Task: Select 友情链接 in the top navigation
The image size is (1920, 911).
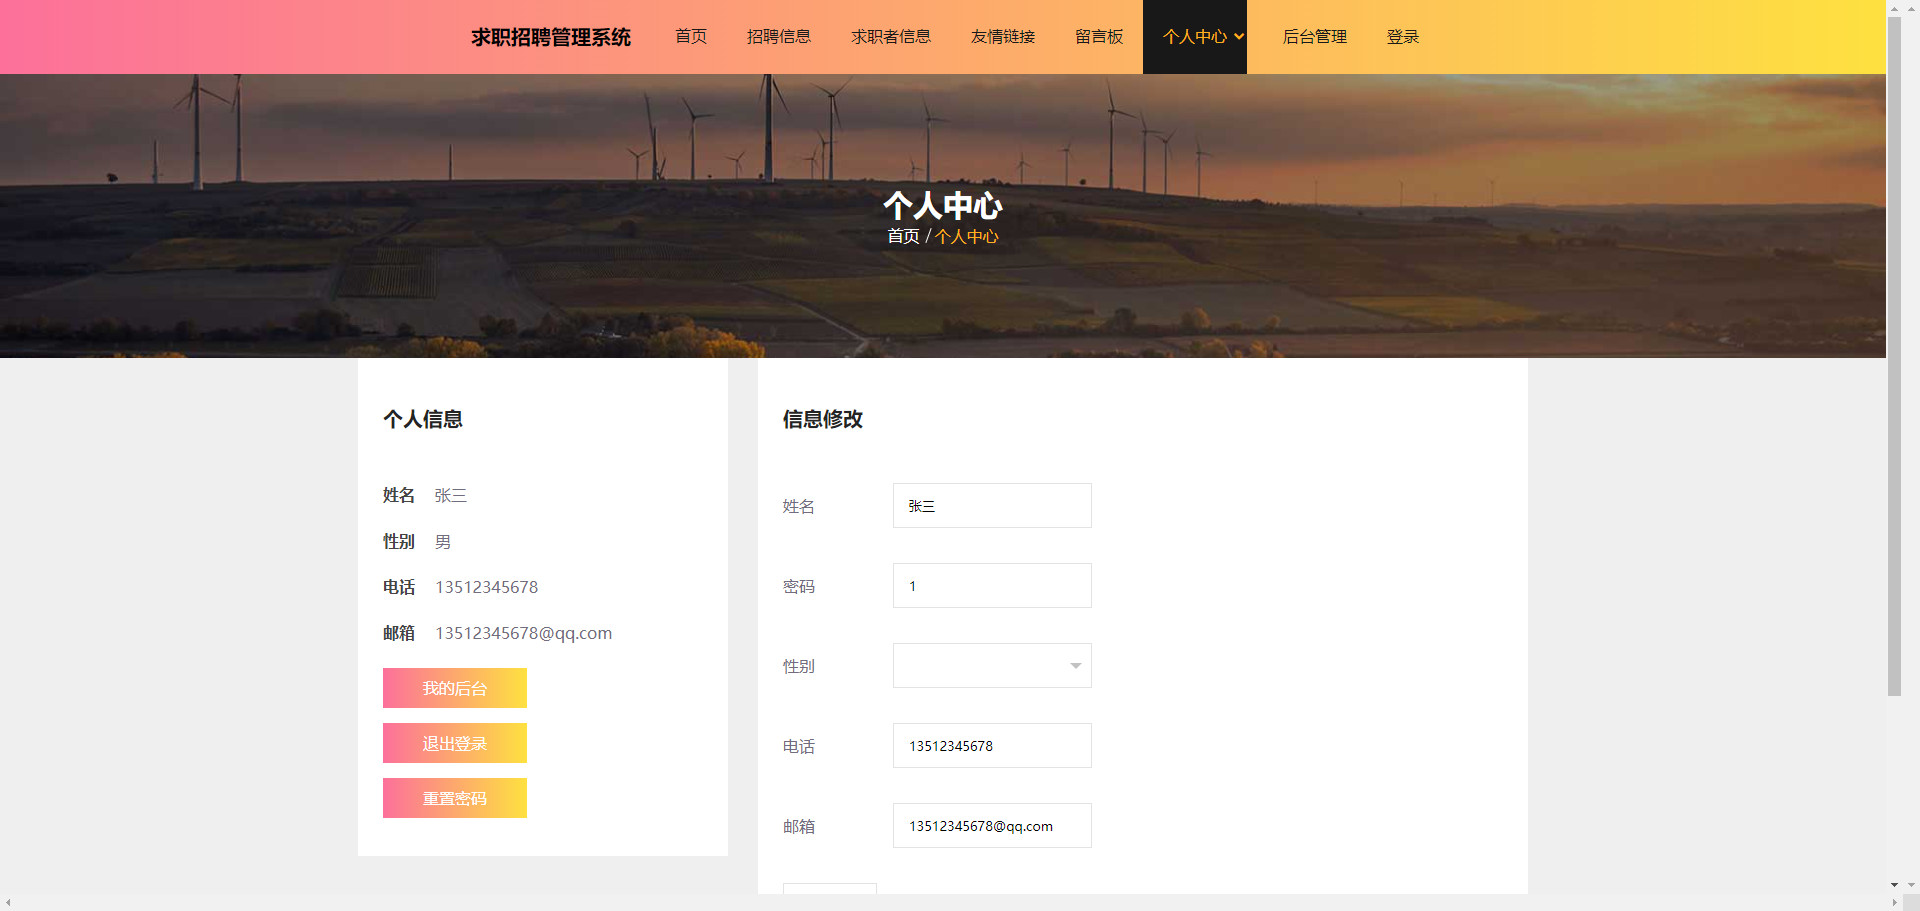Action: pyautogui.click(x=1003, y=37)
